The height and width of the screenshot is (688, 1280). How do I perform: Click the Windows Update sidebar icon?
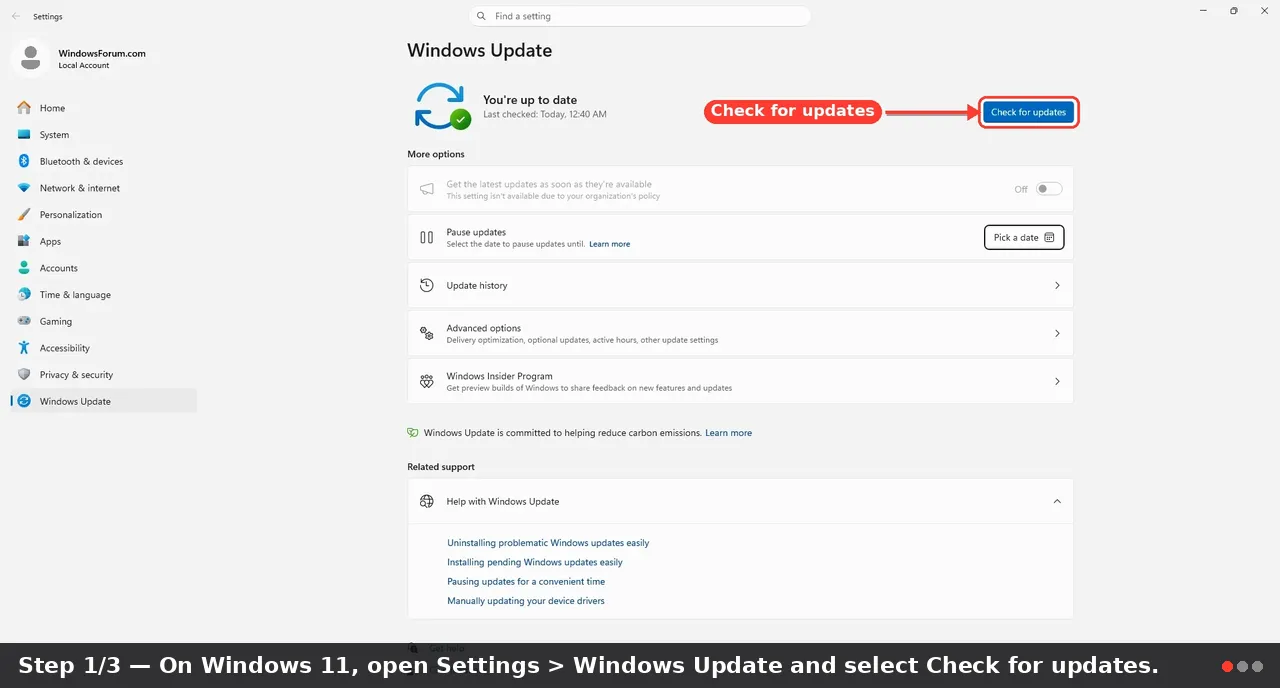pyautogui.click(x=24, y=401)
